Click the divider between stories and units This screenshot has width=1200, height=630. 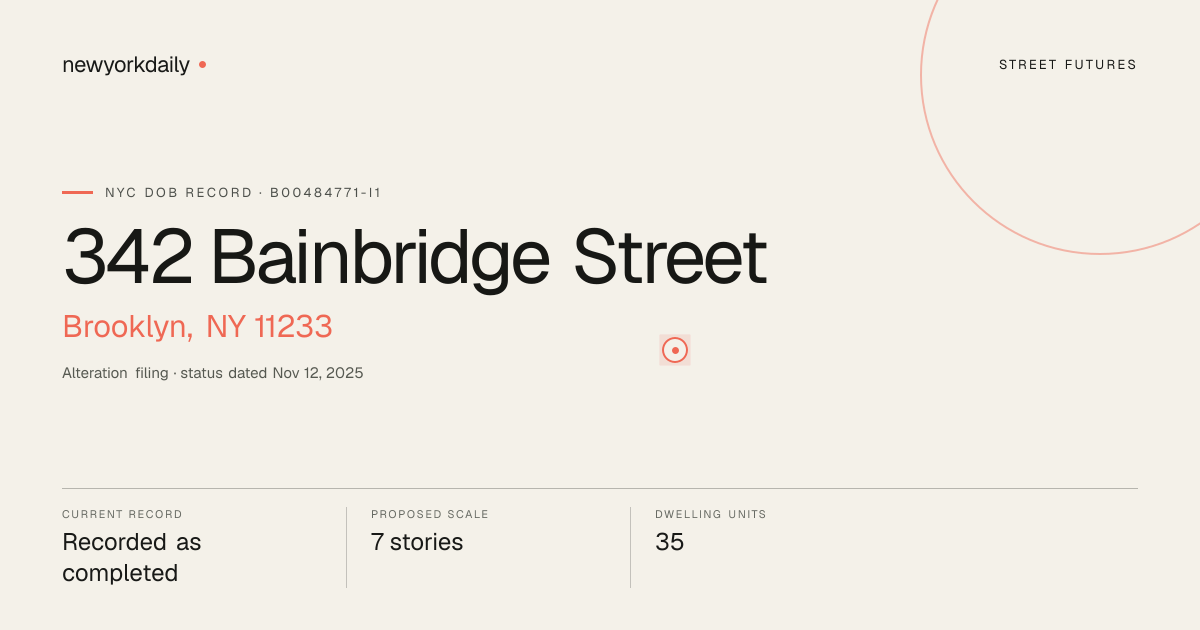(x=630, y=547)
